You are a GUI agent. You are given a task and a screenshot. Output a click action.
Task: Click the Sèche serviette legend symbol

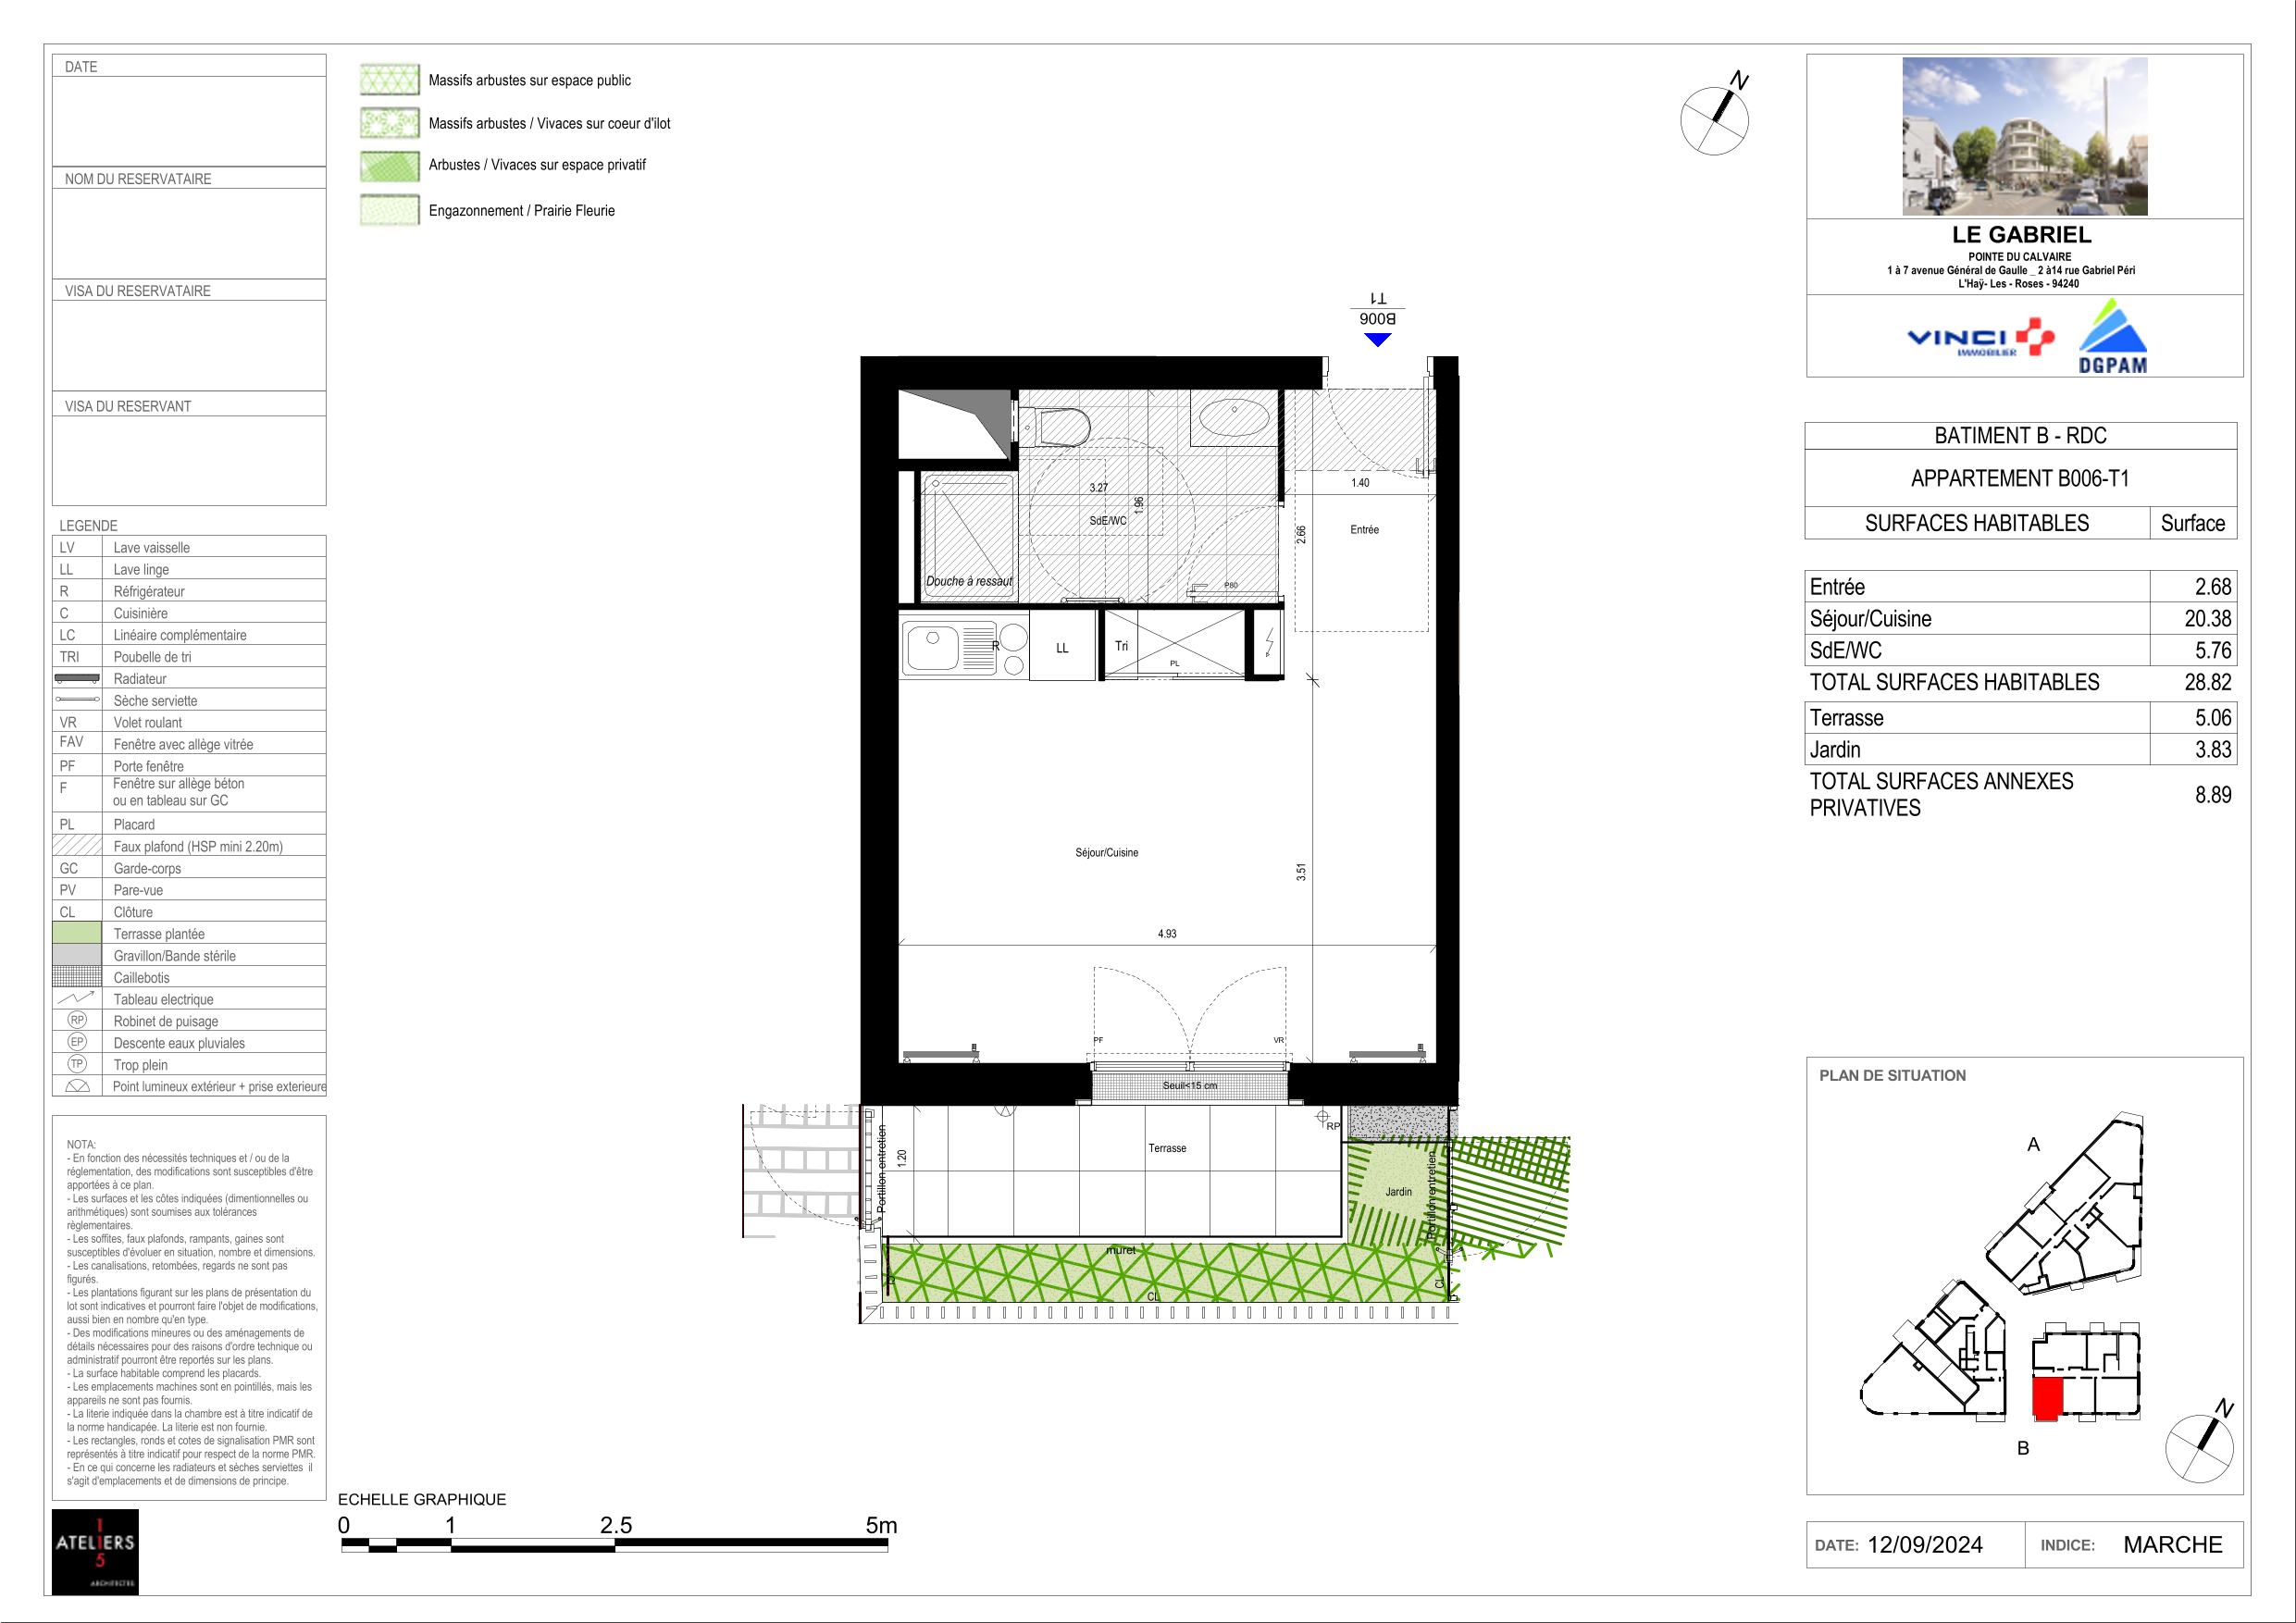[x=77, y=699]
